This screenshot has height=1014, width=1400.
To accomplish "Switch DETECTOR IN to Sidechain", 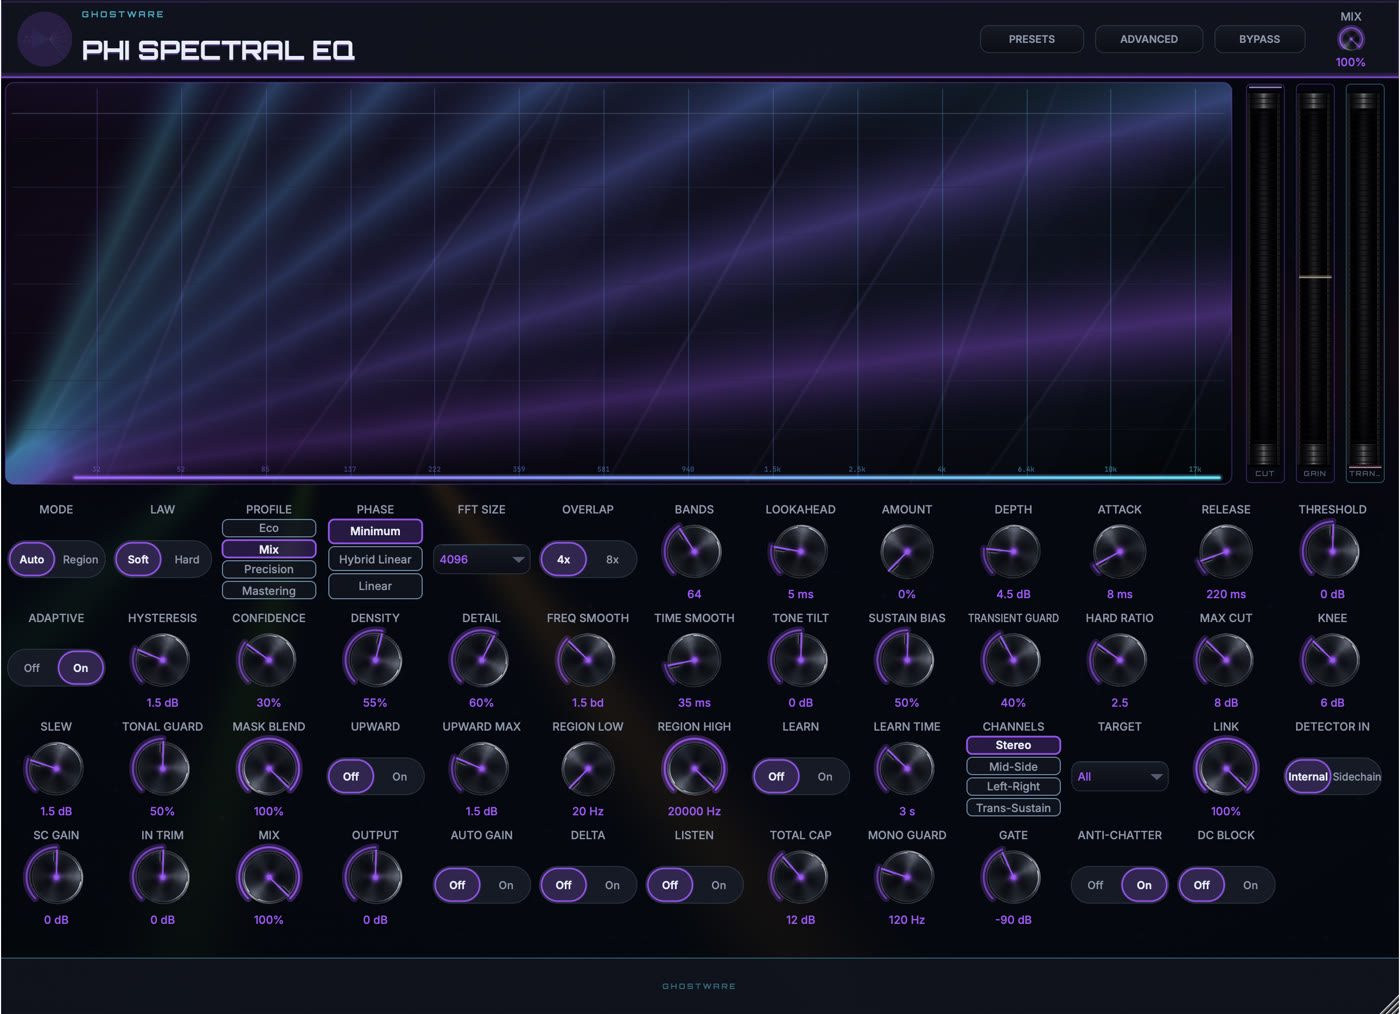I will [1357, 777].
